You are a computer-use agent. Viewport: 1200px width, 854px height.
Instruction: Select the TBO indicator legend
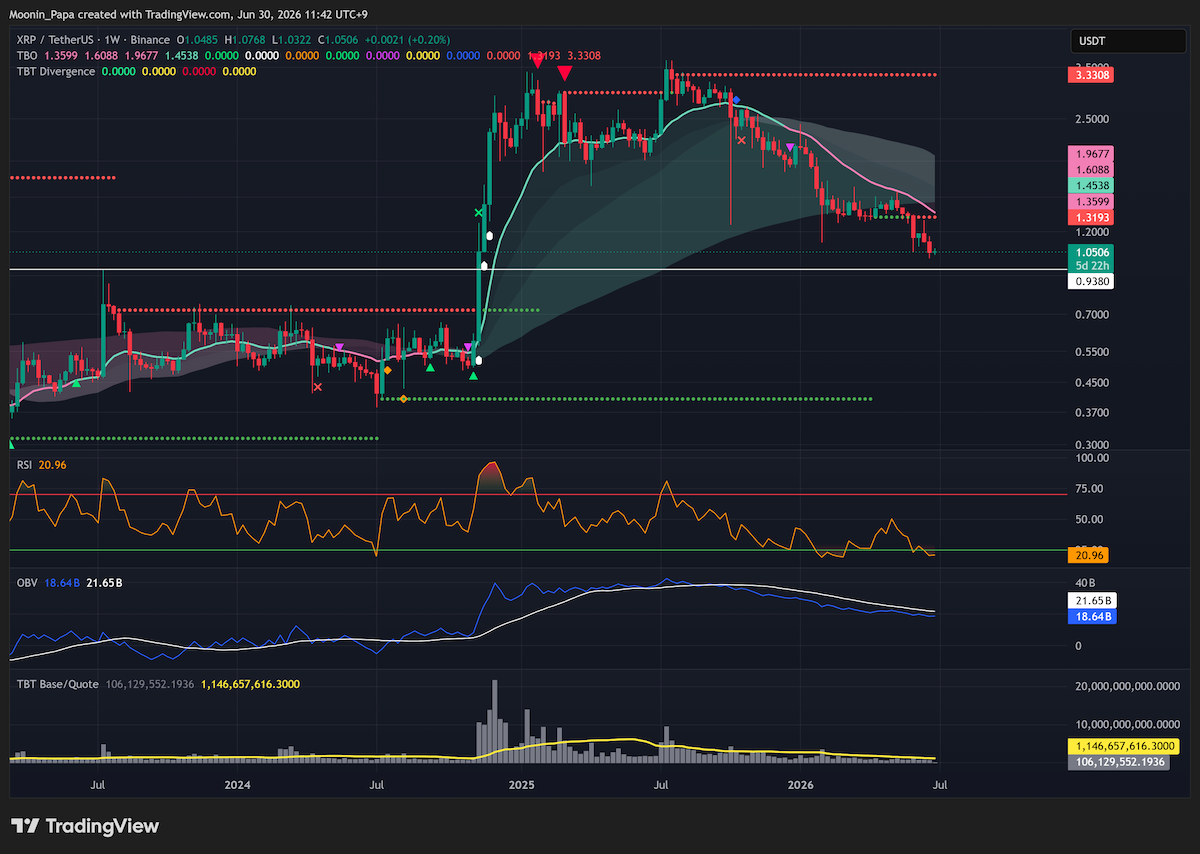point(25,55)
